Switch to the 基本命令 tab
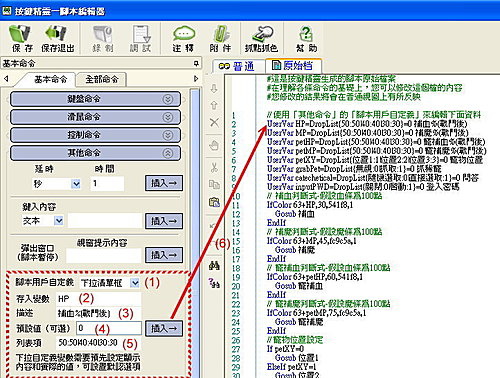 click(x=50, y=79)
